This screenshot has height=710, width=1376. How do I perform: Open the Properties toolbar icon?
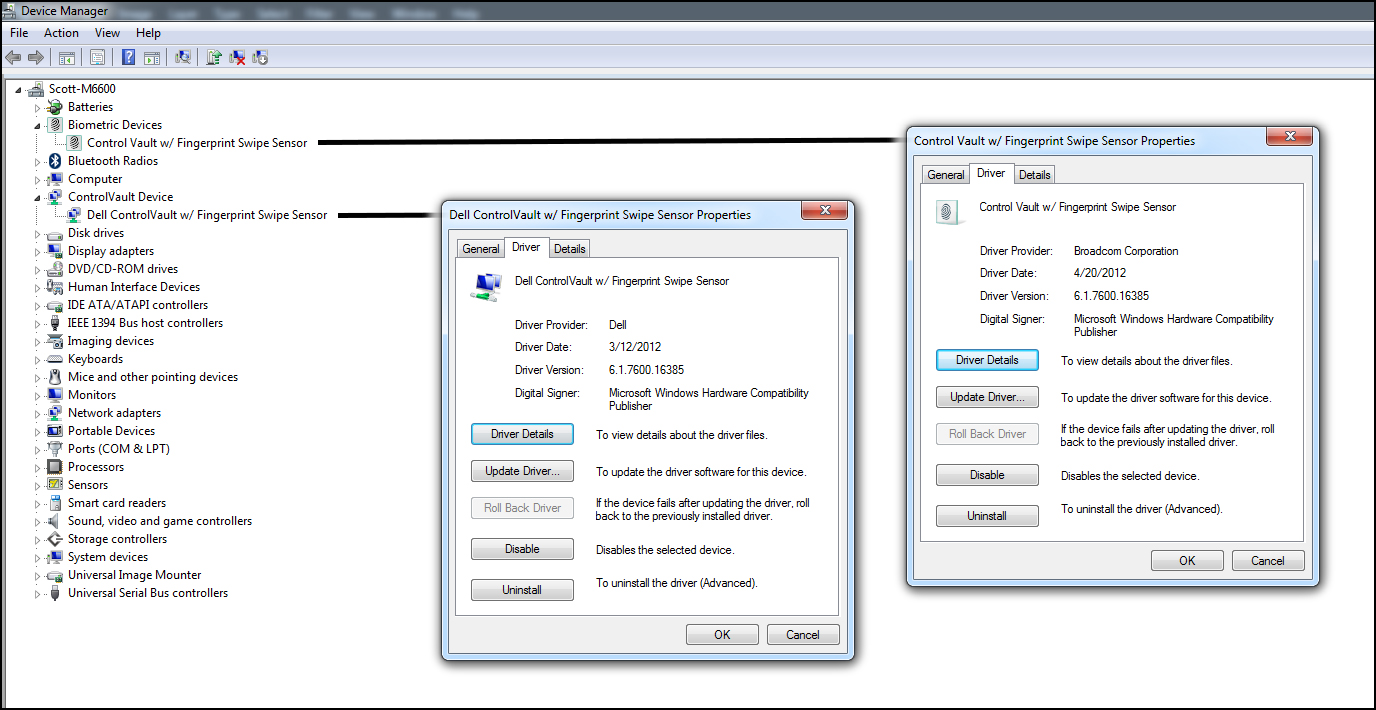click(98, 57)
